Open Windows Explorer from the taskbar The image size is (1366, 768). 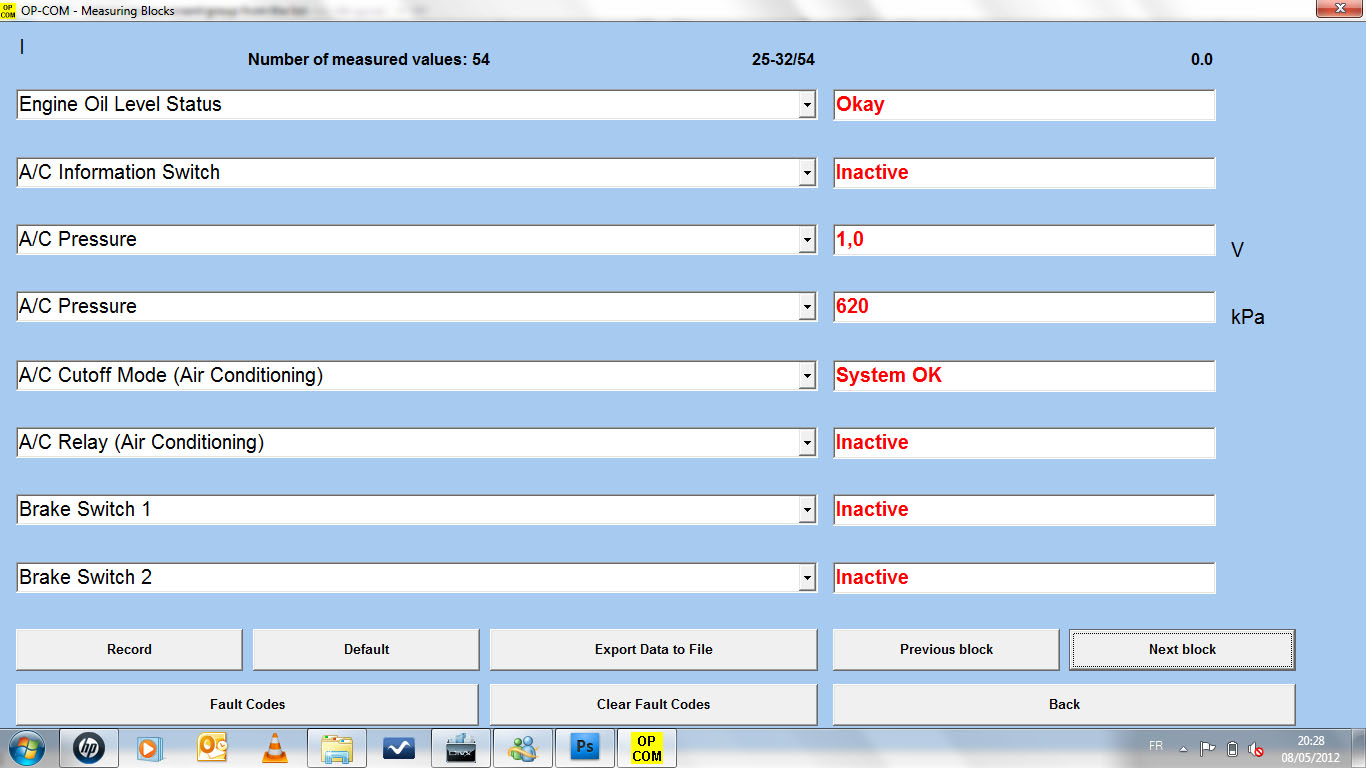[337, 748]
